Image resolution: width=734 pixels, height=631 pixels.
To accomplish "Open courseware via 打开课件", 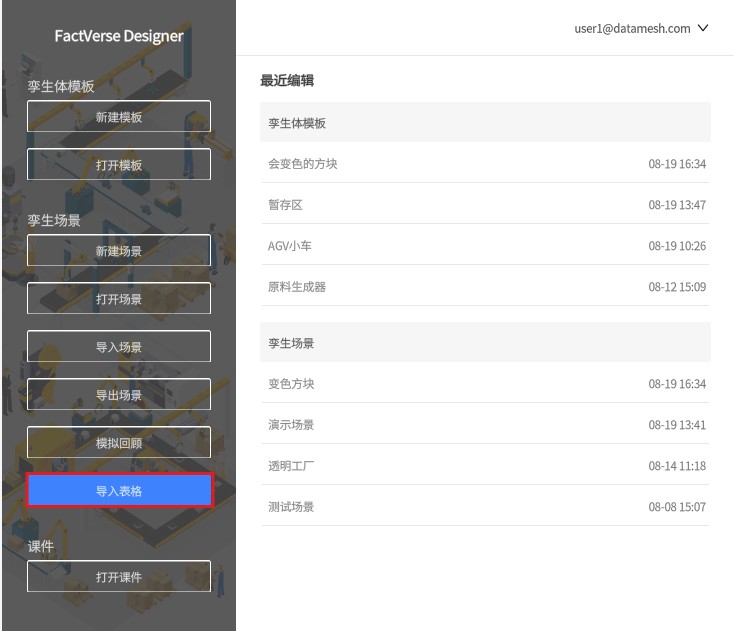I will pyautogui.click(x=119, y=577).
